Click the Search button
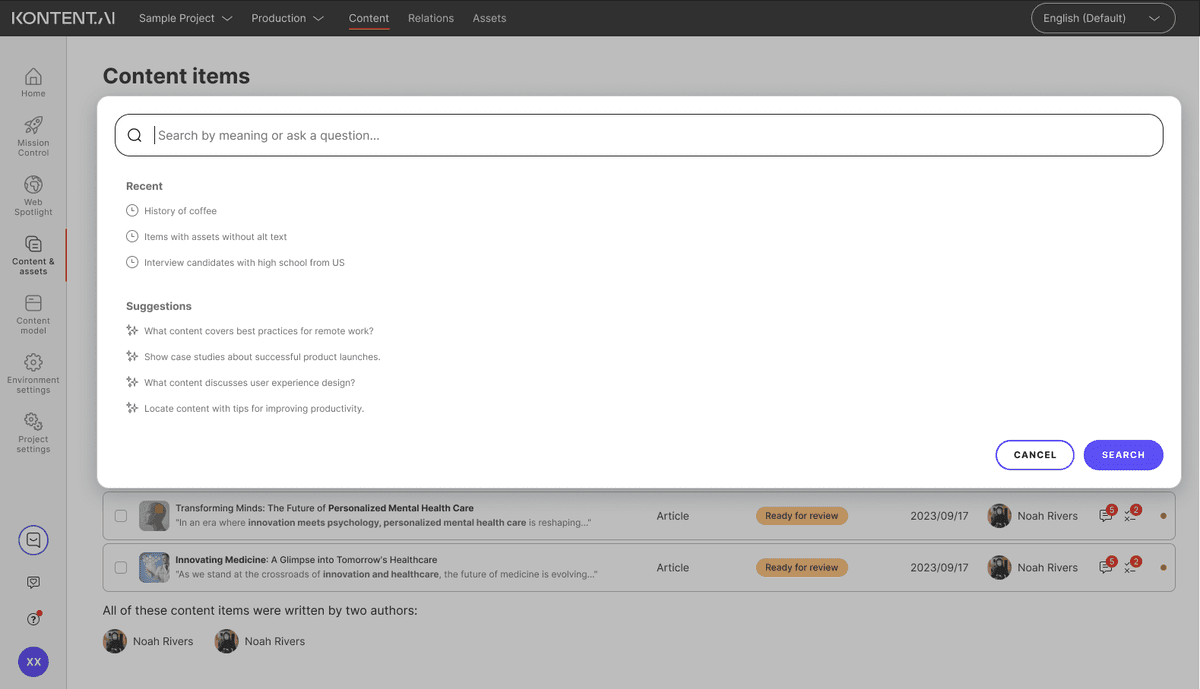The width and height of the screenshot is (1200, 689). [x=1123, y=455]
